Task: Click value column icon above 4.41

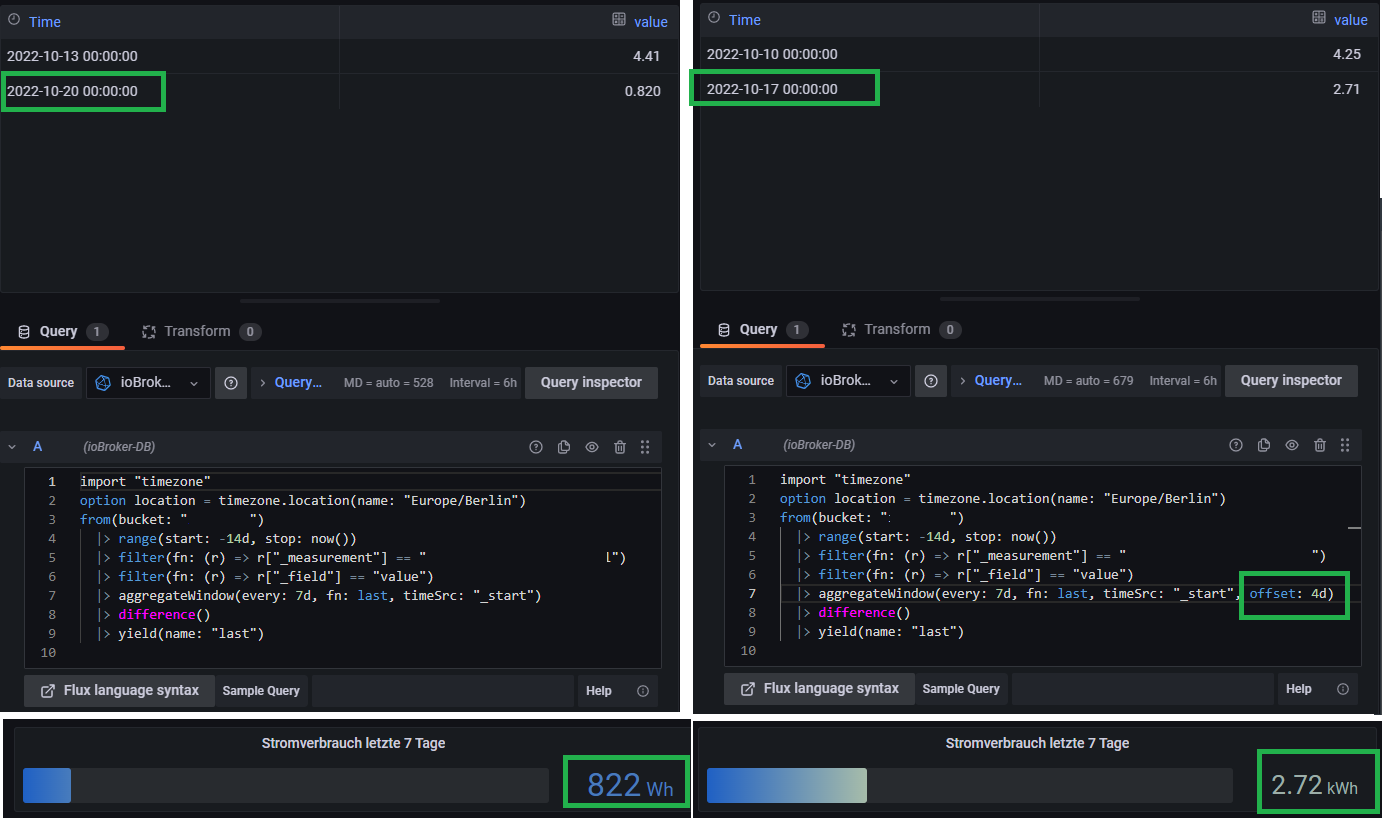Action: pyautogui.click(x=619, y=20)
